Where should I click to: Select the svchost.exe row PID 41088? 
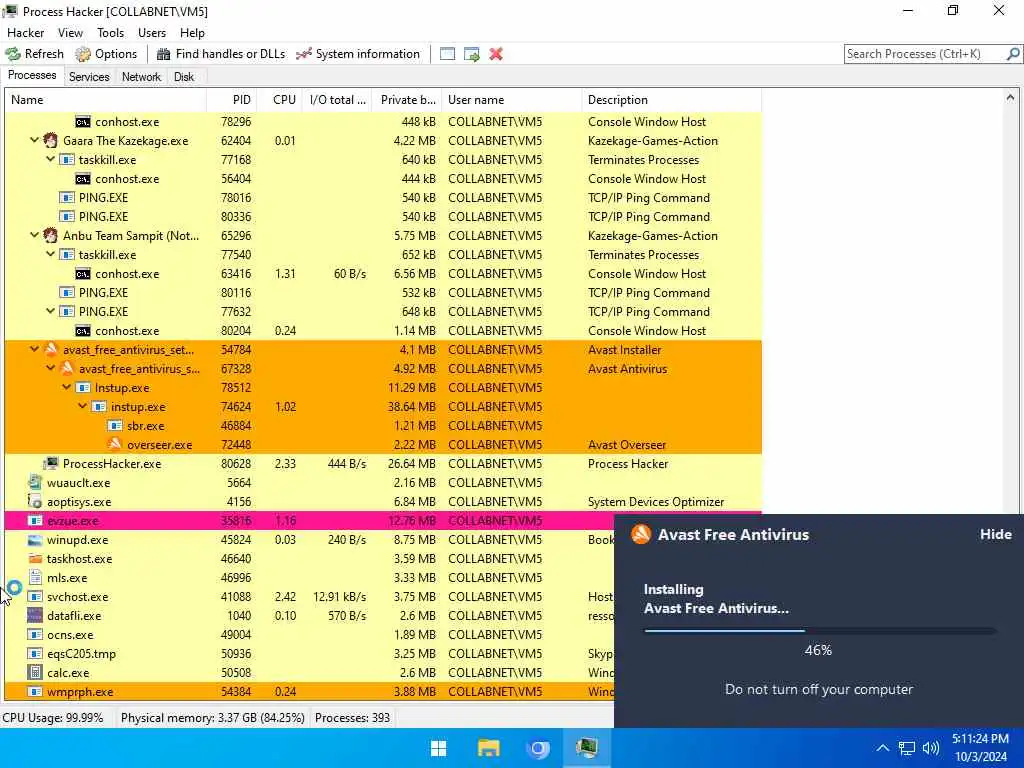[x=309, y=597]
